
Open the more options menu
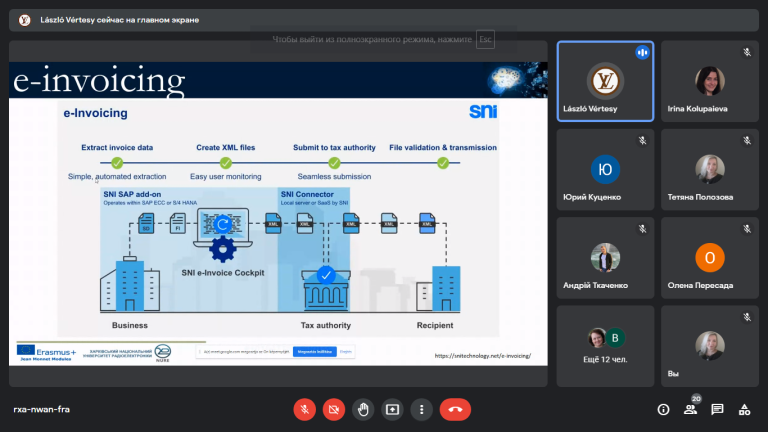click(421, 409)
